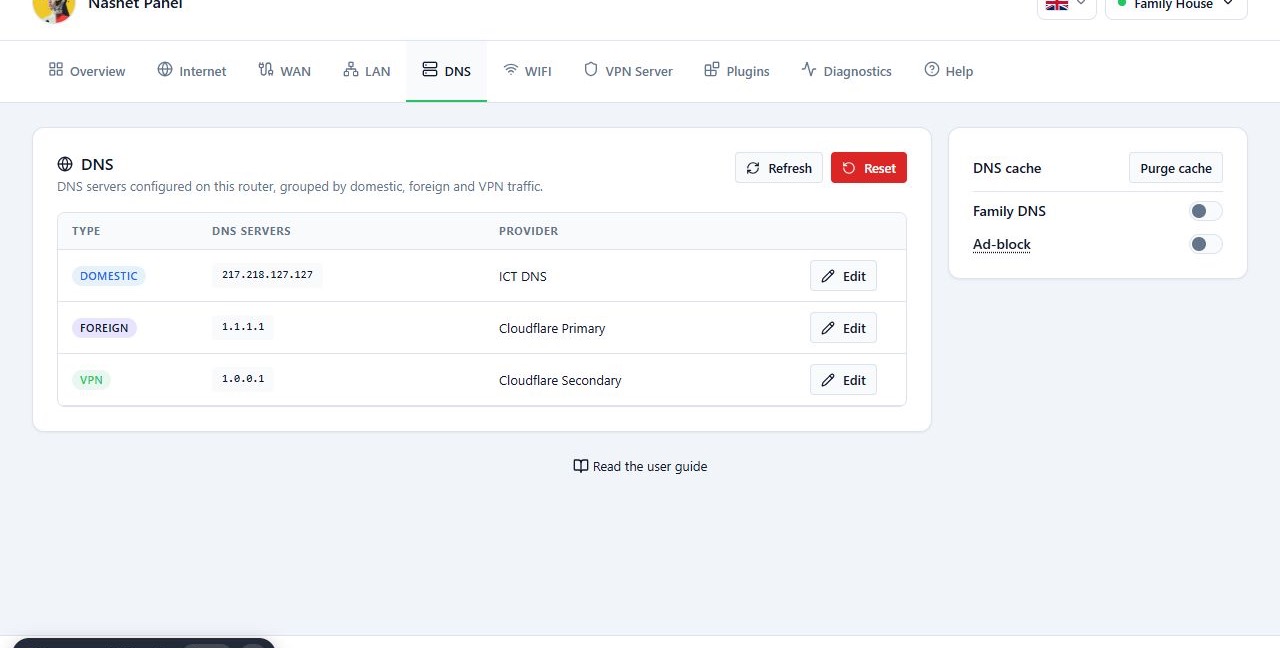Click the underlined Ad-block label
1280x648 pixels.
[x=1002, y=244]
